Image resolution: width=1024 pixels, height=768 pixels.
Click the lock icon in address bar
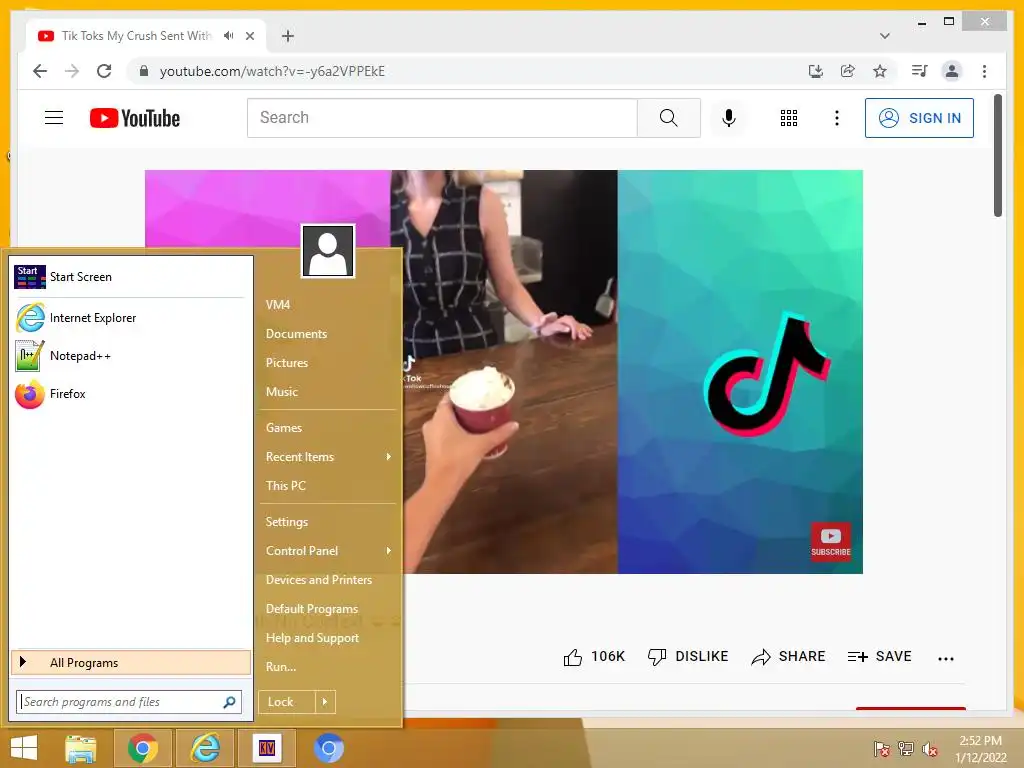click(144, 71)
